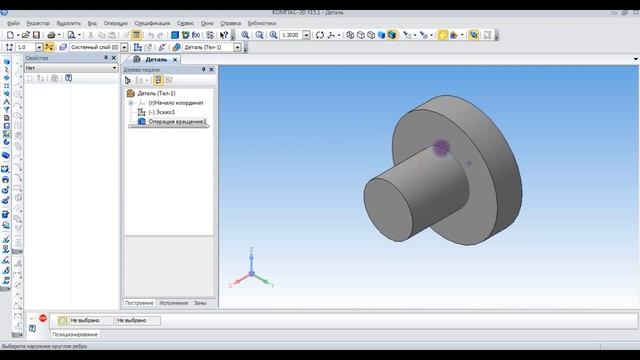
Task: Create a new document with the New icon
Action: pos(10,35)
